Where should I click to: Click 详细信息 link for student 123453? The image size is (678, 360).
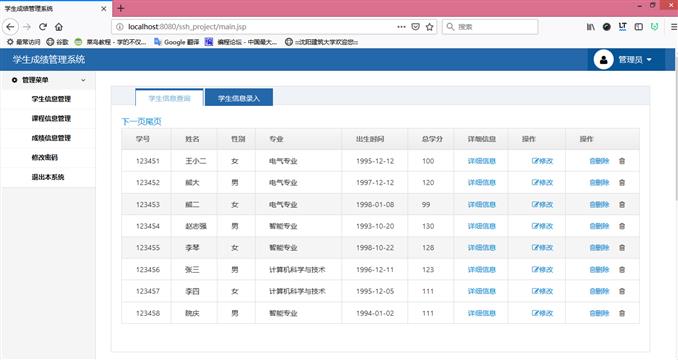(x=482, y=204)
